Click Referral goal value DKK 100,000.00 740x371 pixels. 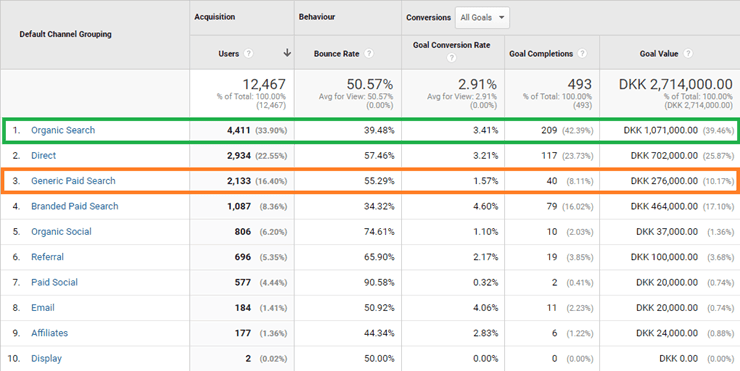(664, 257)
